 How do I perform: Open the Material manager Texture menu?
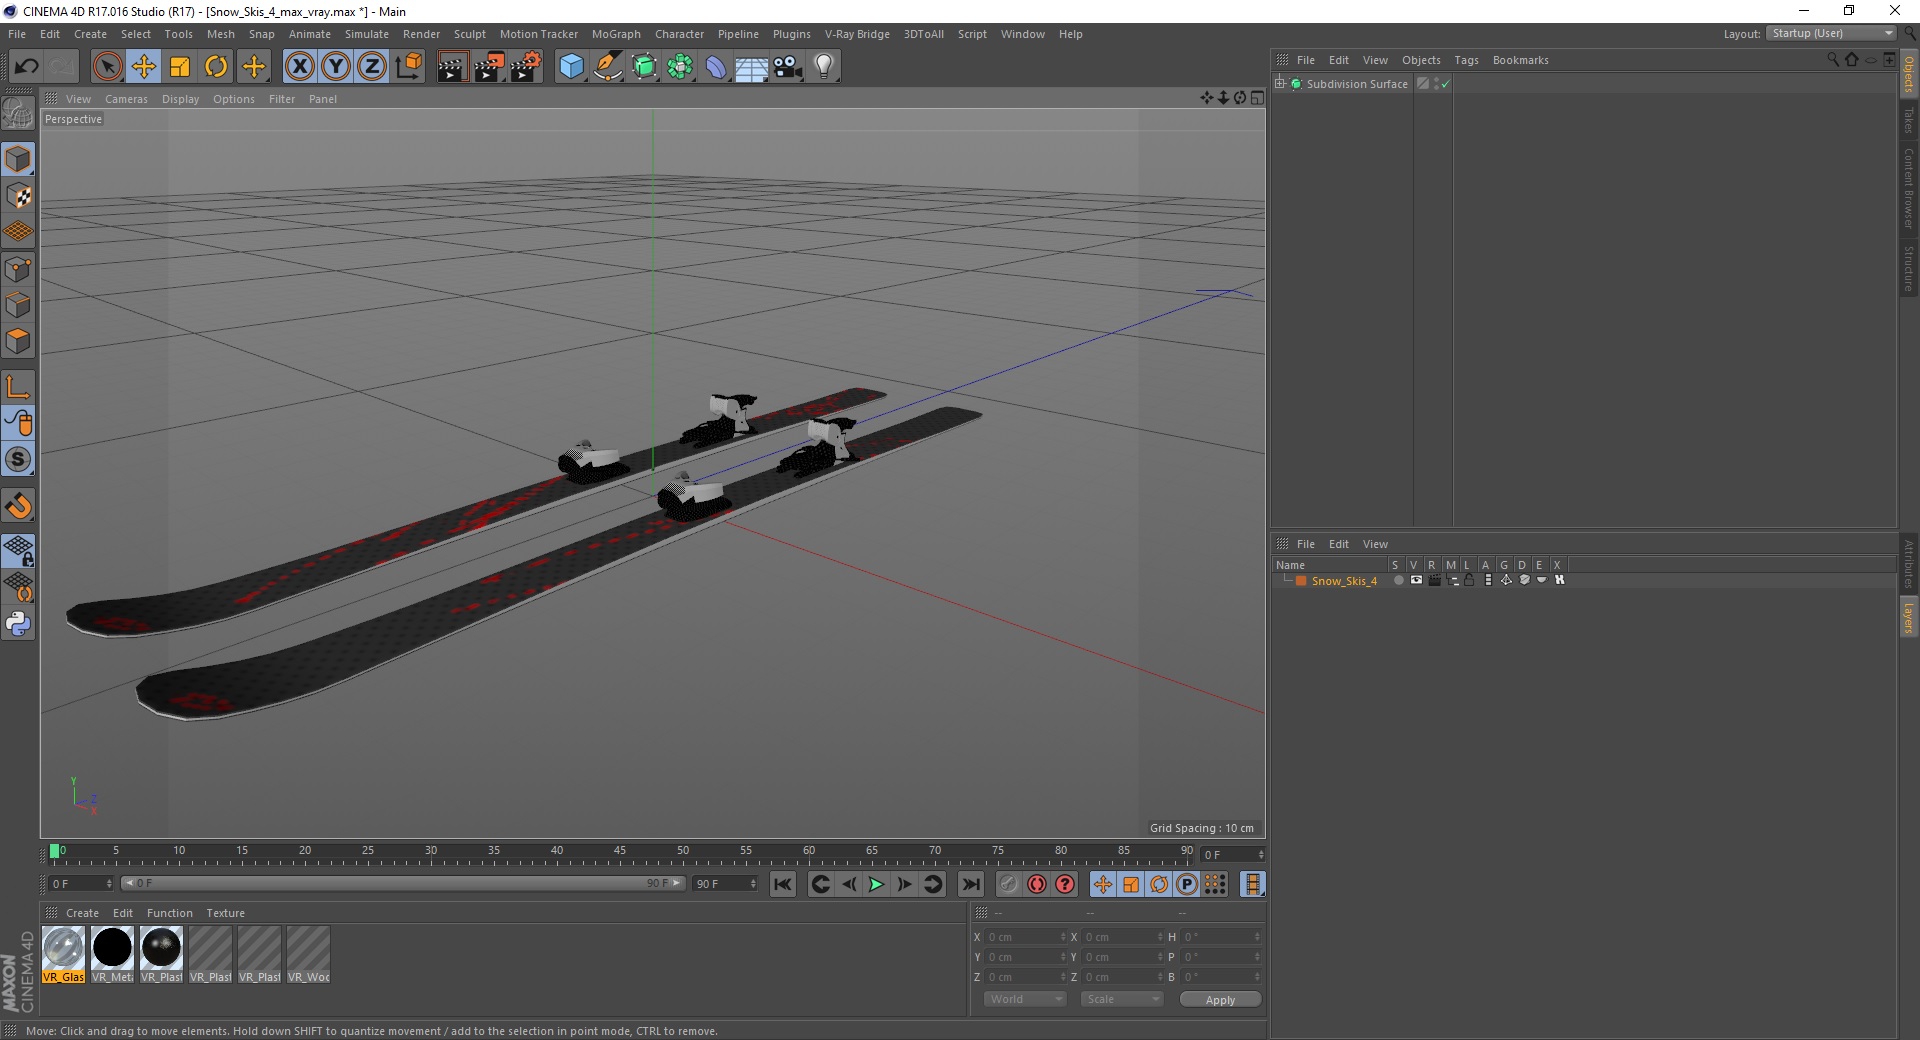(x=225, y=913)
